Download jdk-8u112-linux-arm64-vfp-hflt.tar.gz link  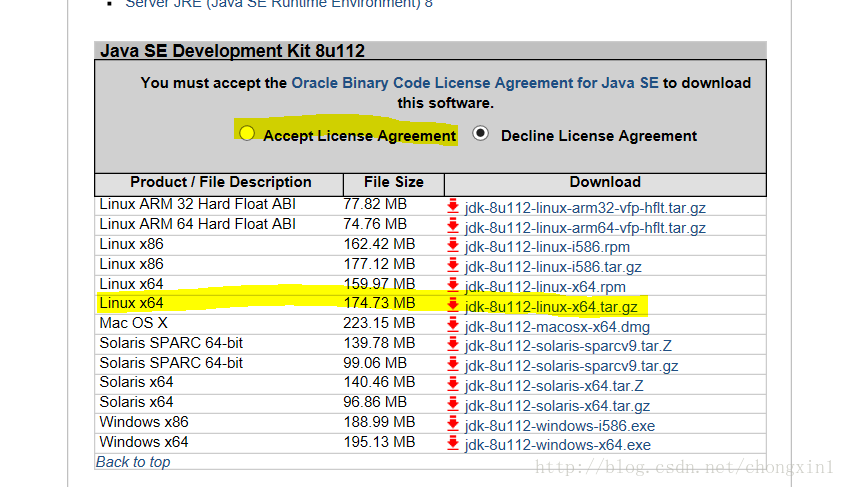coord(585,228)
